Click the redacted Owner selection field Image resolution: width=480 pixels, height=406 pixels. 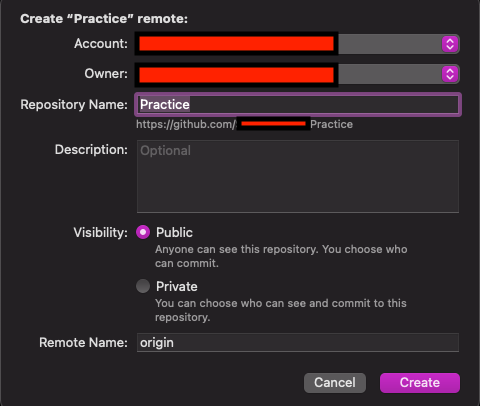click(297, 74)
